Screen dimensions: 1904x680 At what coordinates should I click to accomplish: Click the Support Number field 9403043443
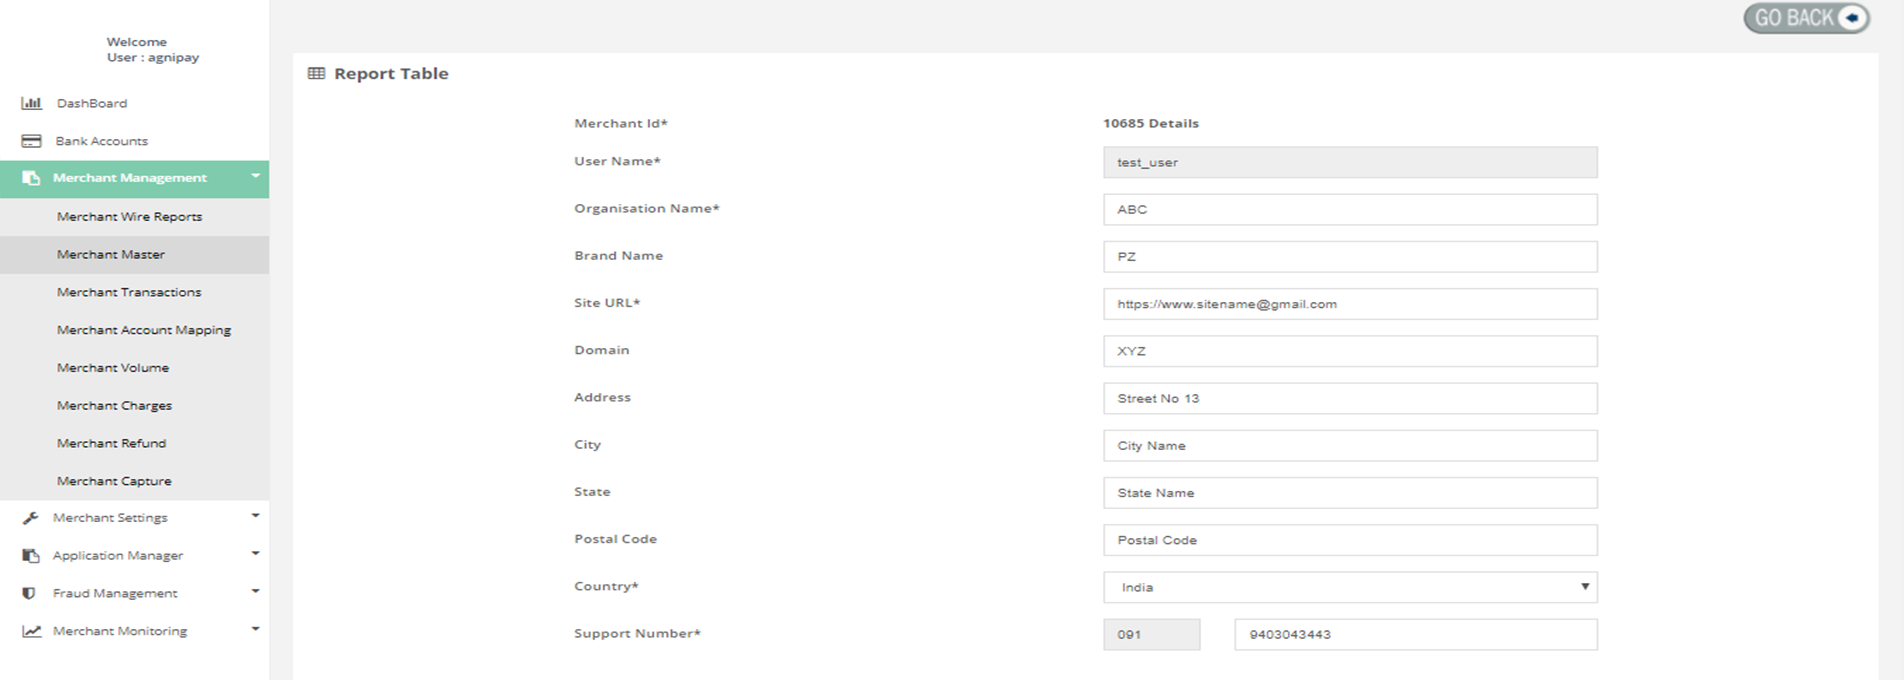point(1415,635)
